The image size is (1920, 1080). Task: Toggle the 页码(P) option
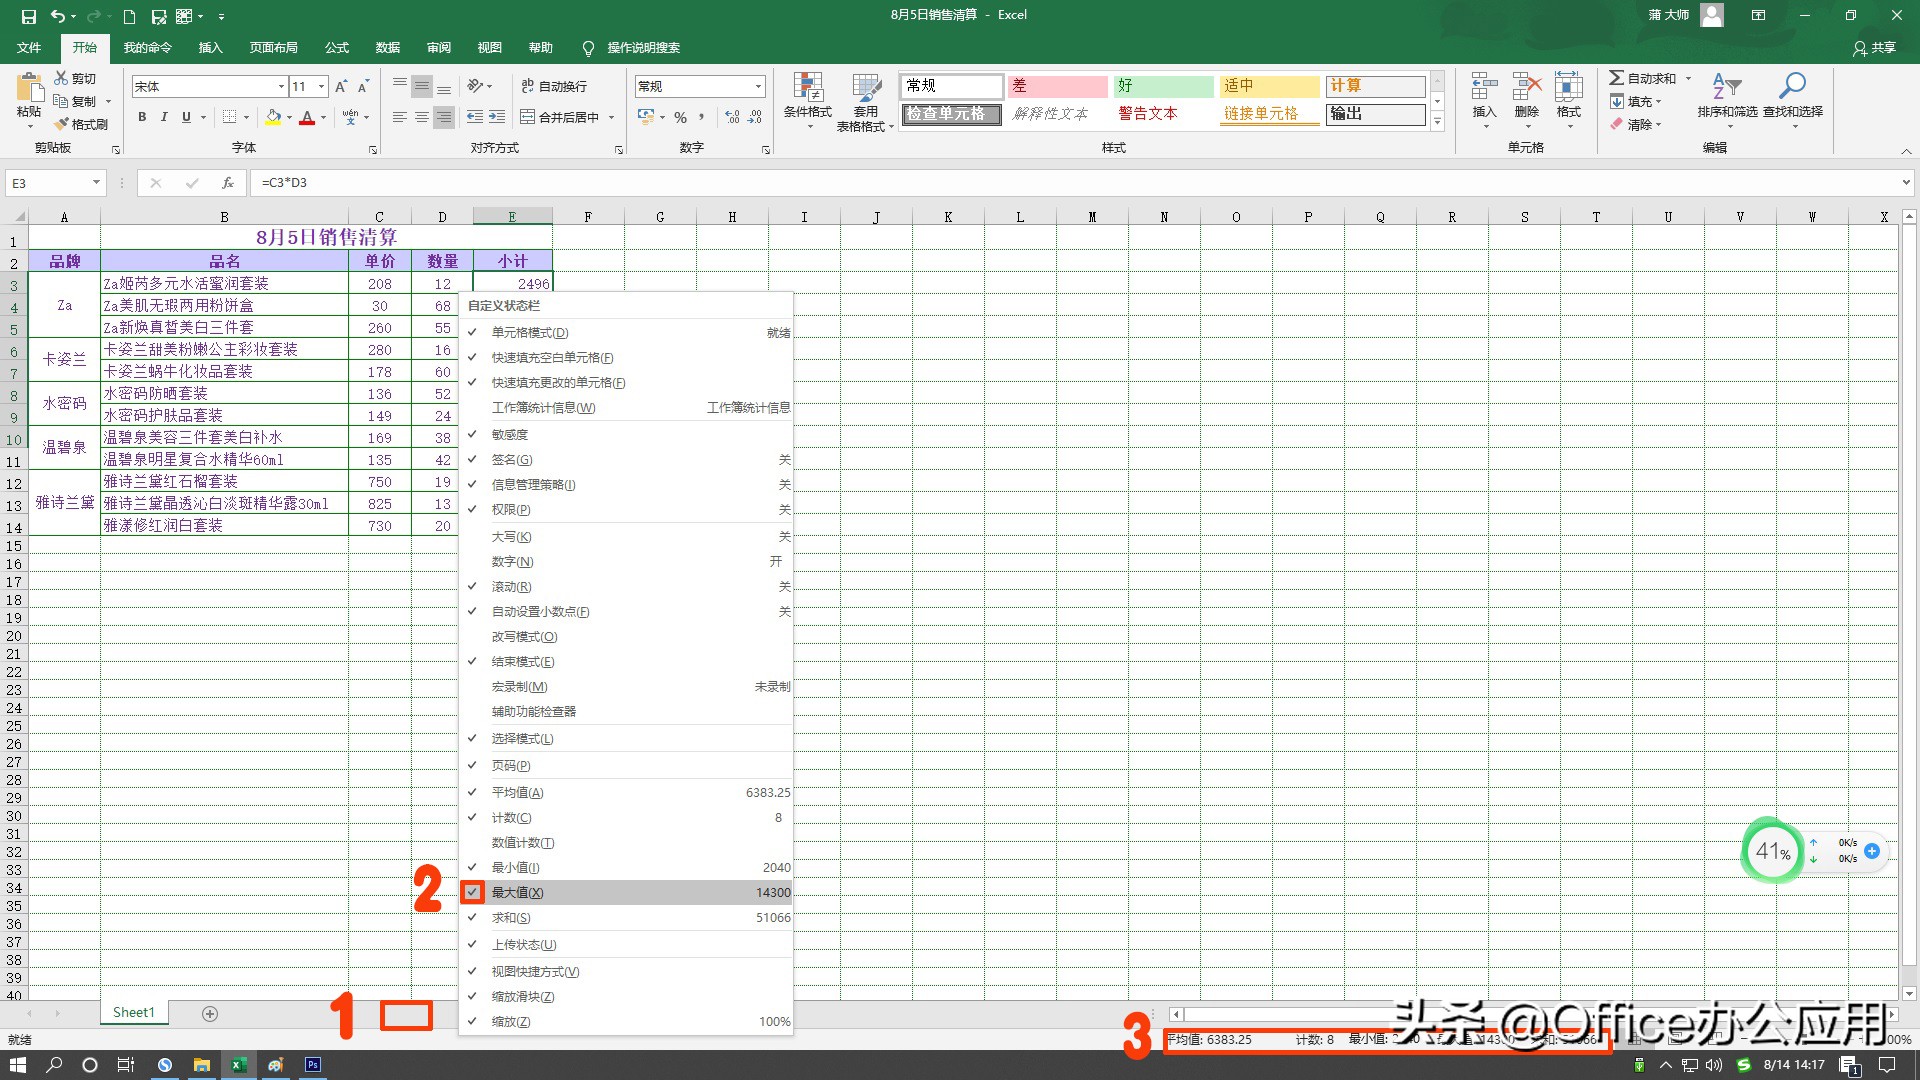(626, 766)
